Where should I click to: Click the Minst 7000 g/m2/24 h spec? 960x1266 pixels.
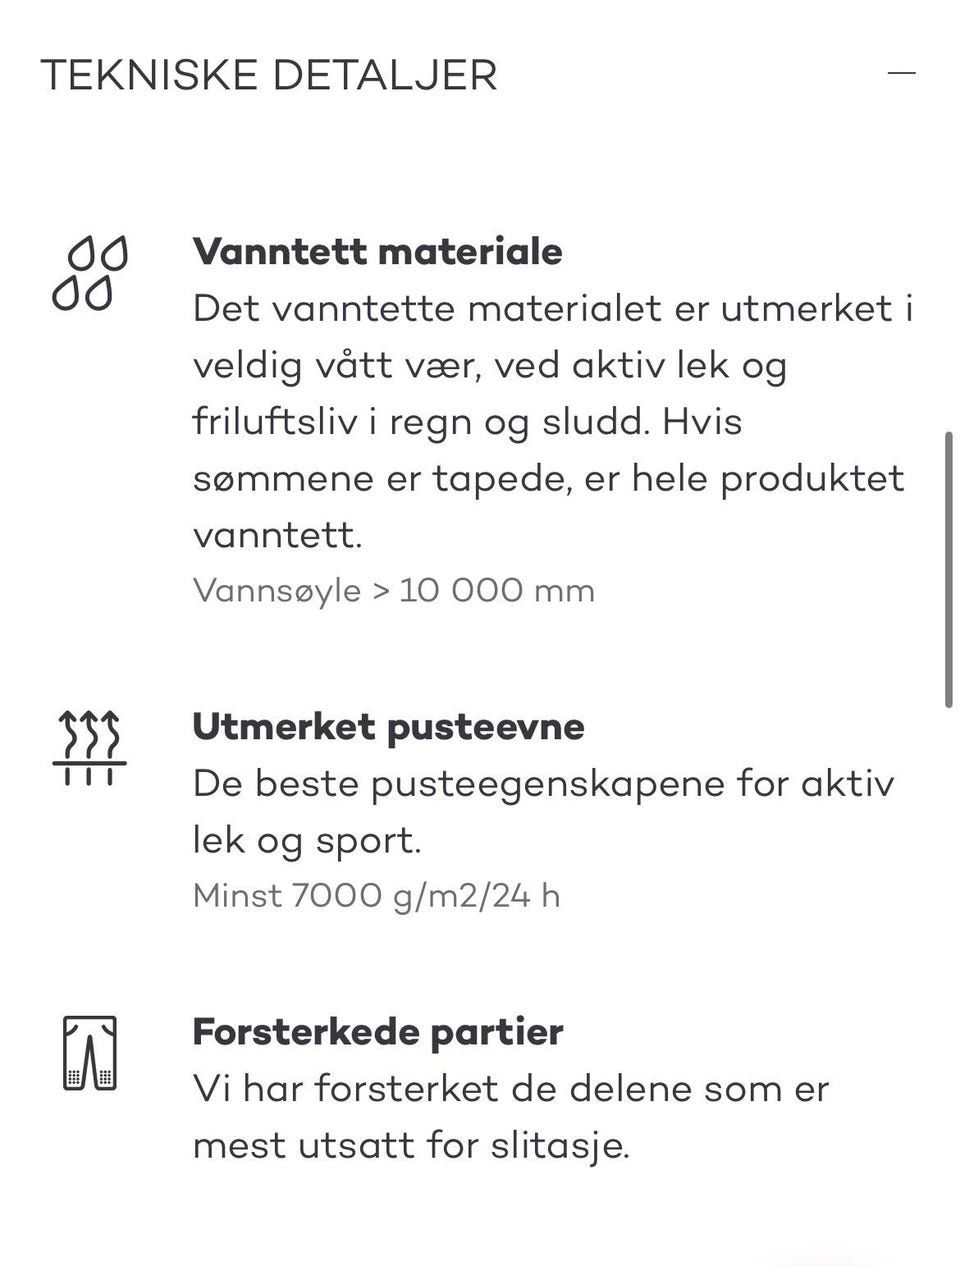[x=376, y=895]
